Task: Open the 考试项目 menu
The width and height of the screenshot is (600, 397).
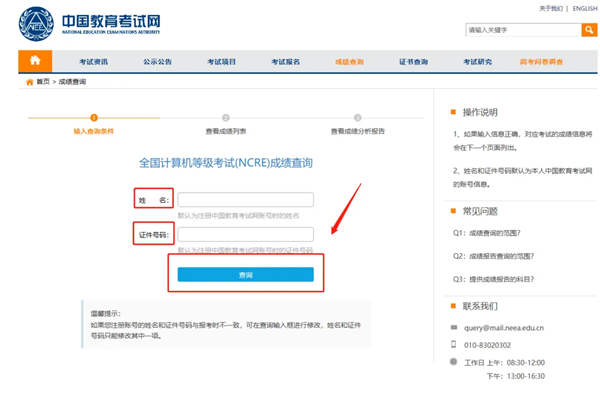Action: (x=222, y=62)
